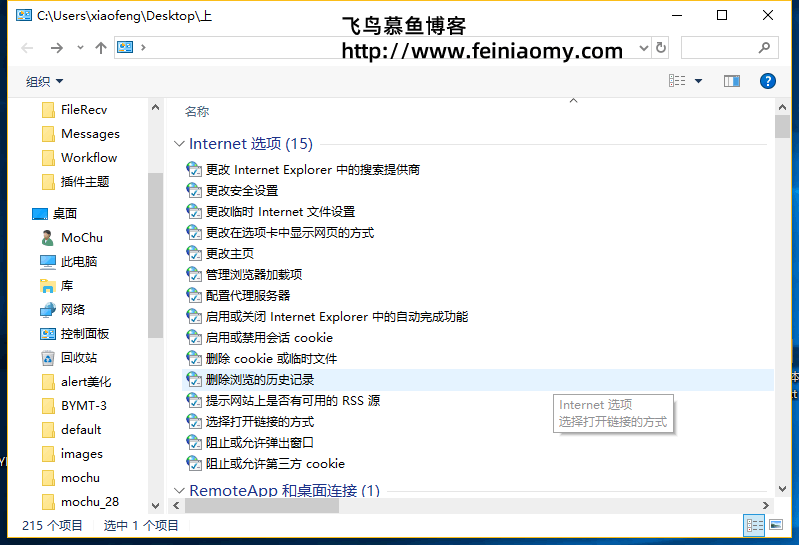The height and width of the screenshot is (545, 799).
Task: Select the Messages folder in sidebar
Action: tap(81, 133)
